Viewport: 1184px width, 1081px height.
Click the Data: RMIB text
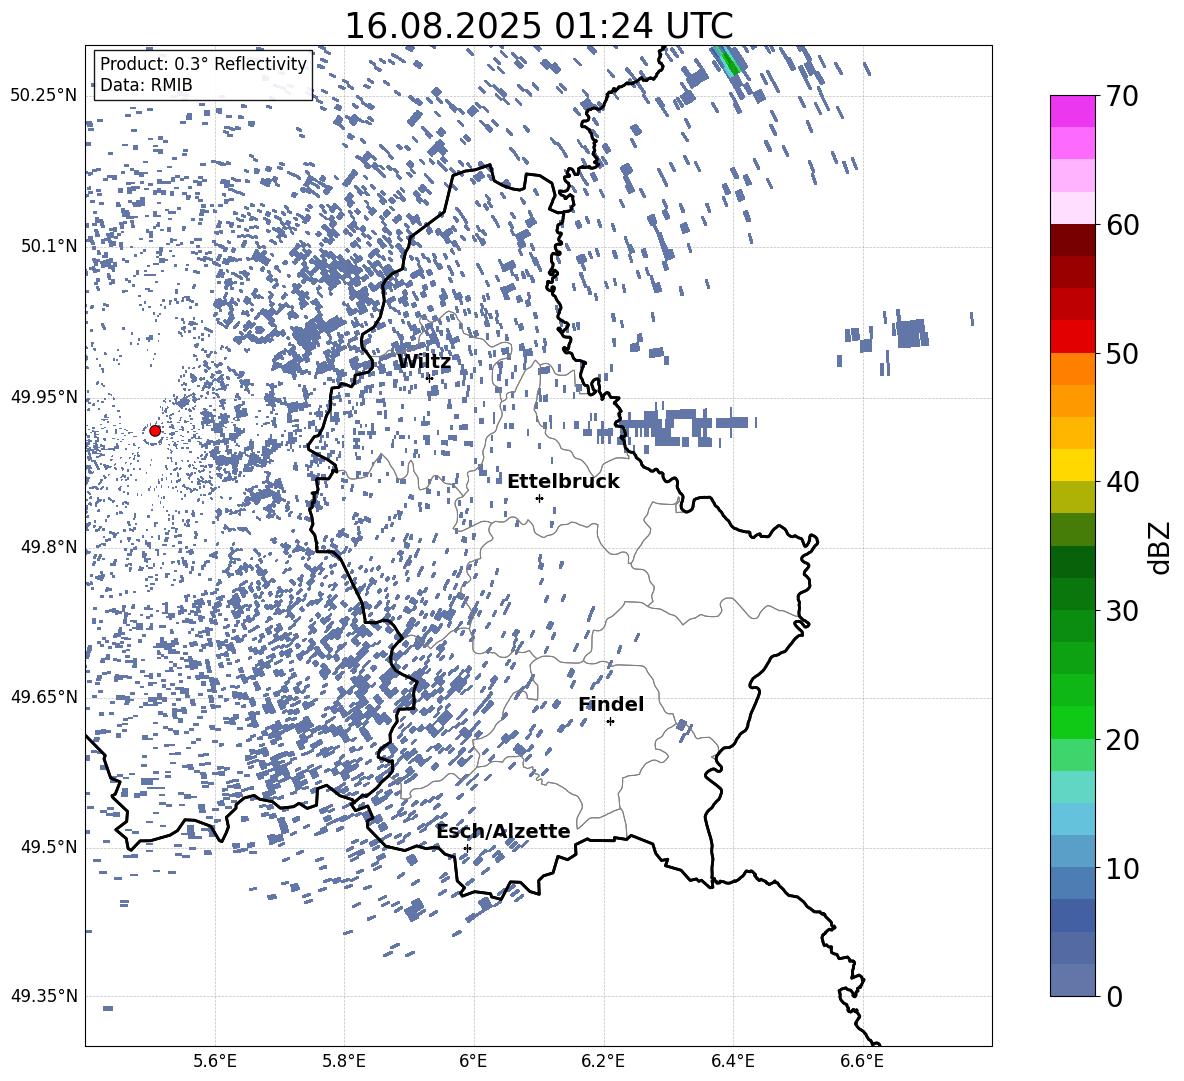pyautogui.click(x=146, y=85)
